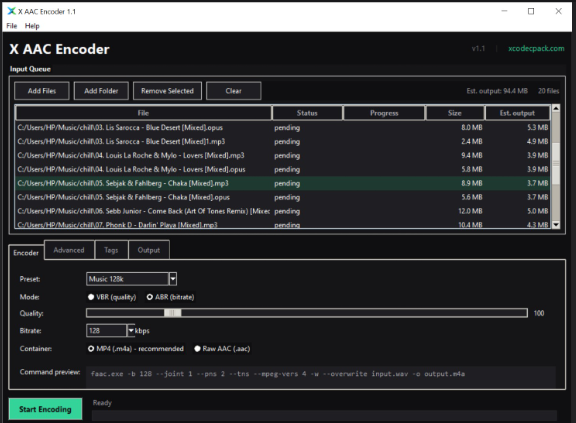The height and width of the screenshot is (423, 576).
Task: Click the Add Folder button
Action: click(101, 91)
